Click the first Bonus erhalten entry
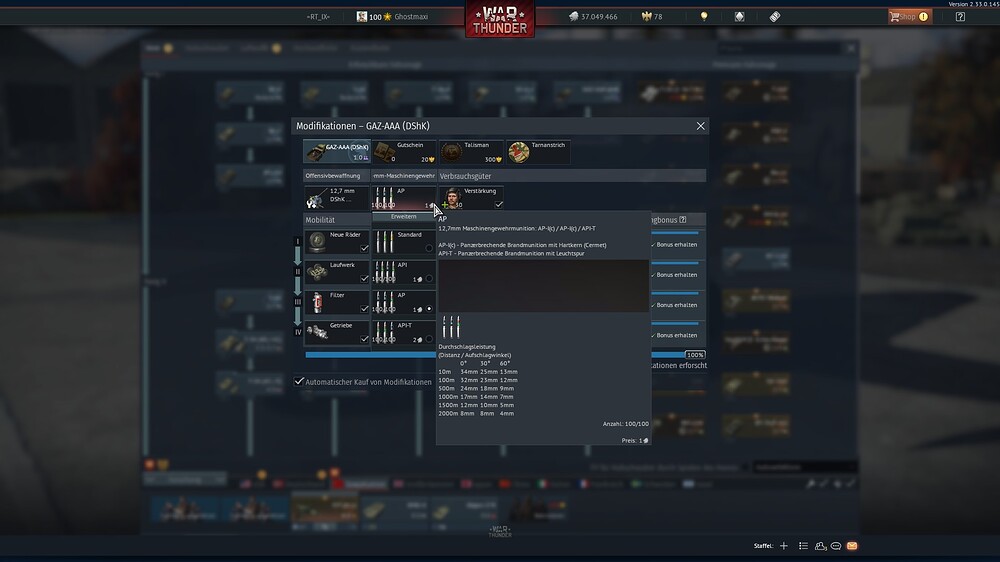 [x=676, y=245]
